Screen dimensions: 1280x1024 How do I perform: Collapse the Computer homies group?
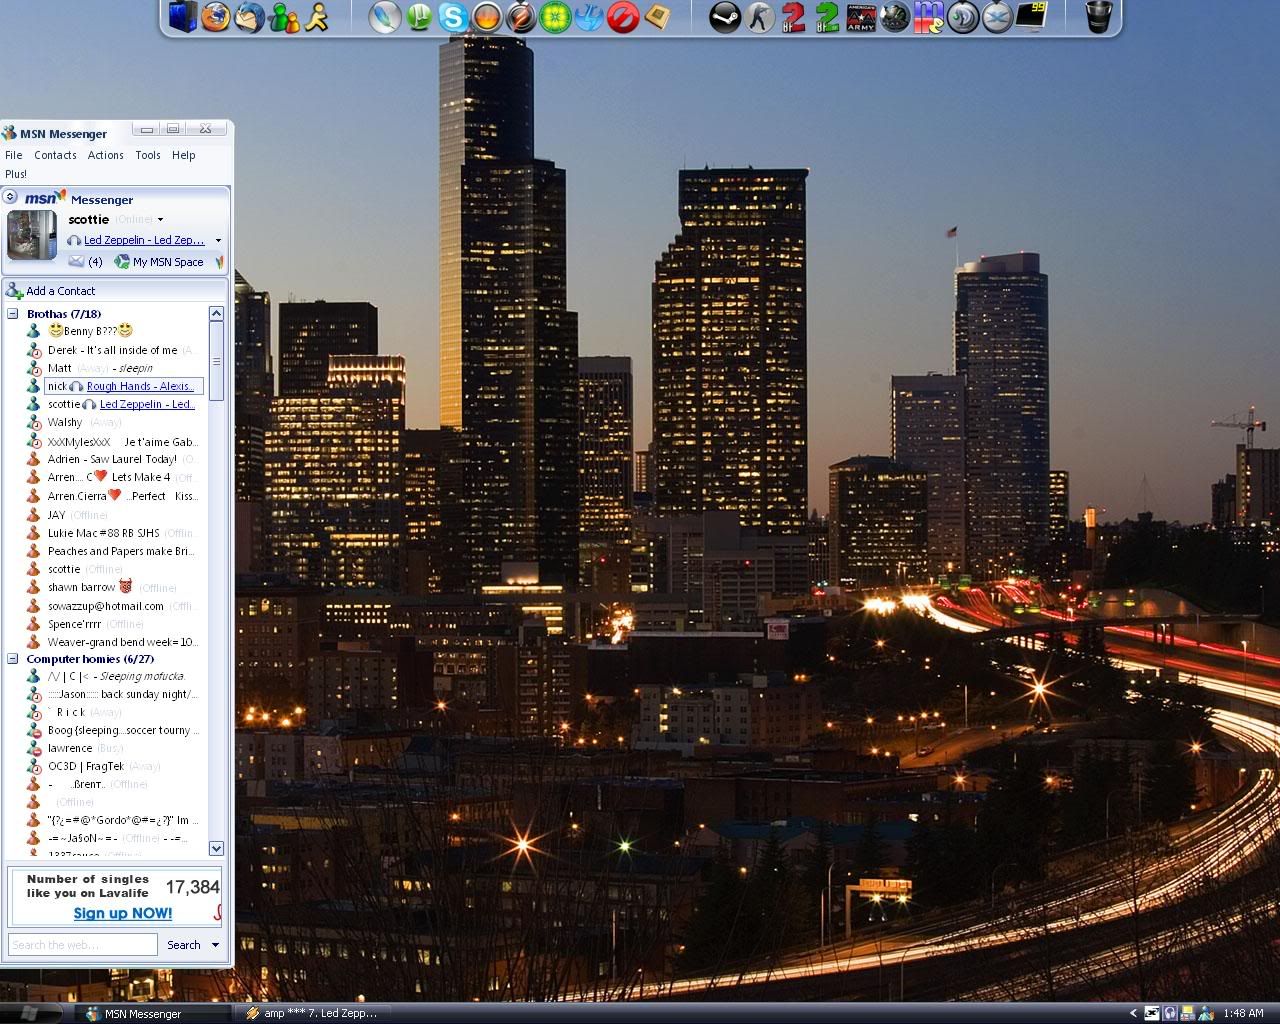13,659
